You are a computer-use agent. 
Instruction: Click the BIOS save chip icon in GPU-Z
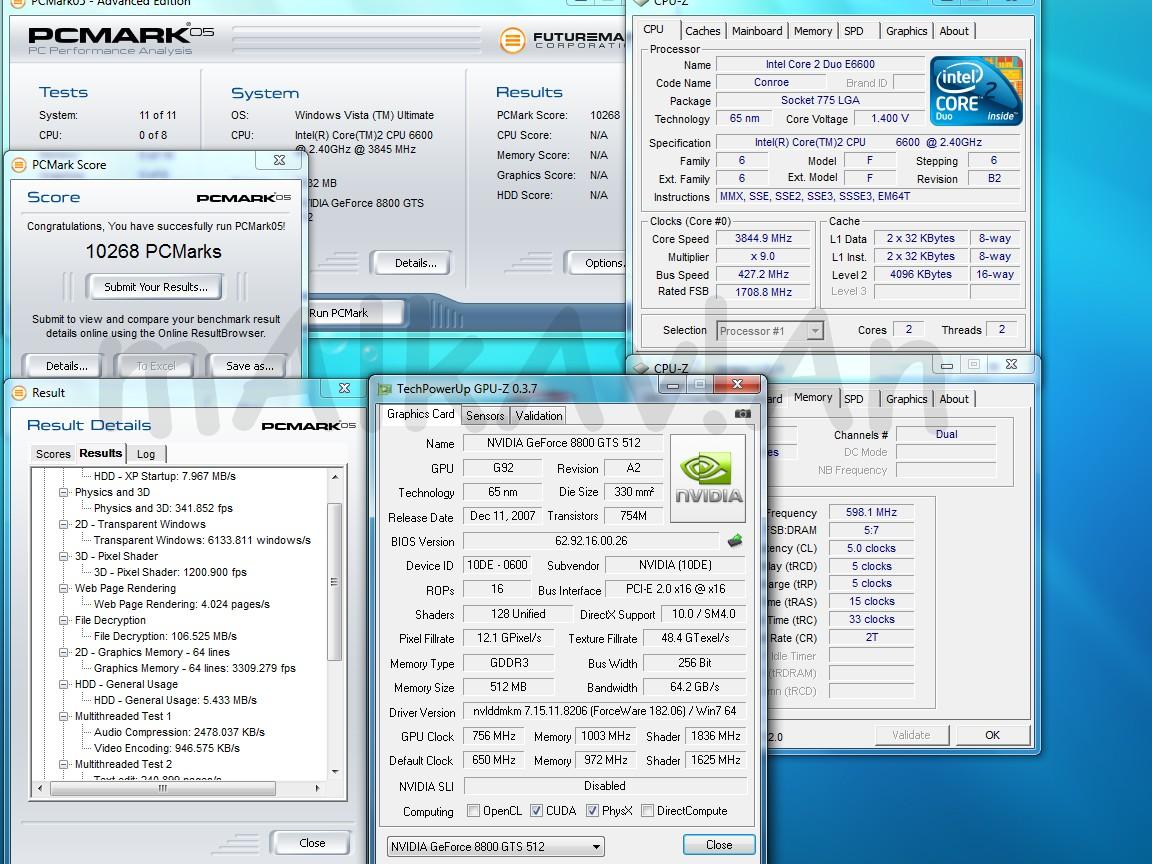click(735, 541)
